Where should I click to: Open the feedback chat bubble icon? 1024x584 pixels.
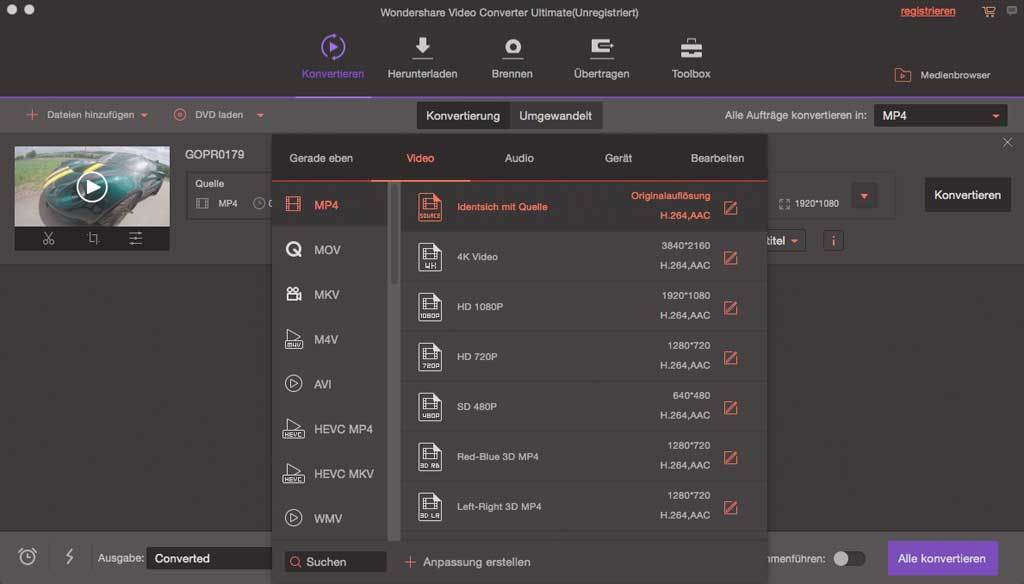[x=1012, y=11]
